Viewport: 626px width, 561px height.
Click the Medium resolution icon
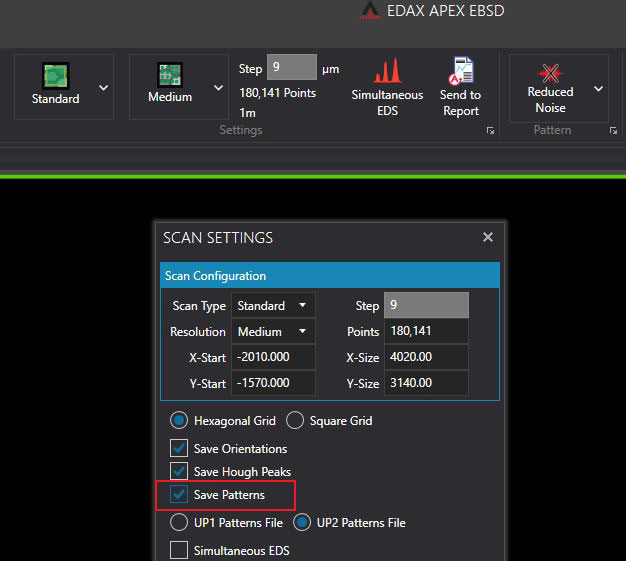(x=169, y=77)
